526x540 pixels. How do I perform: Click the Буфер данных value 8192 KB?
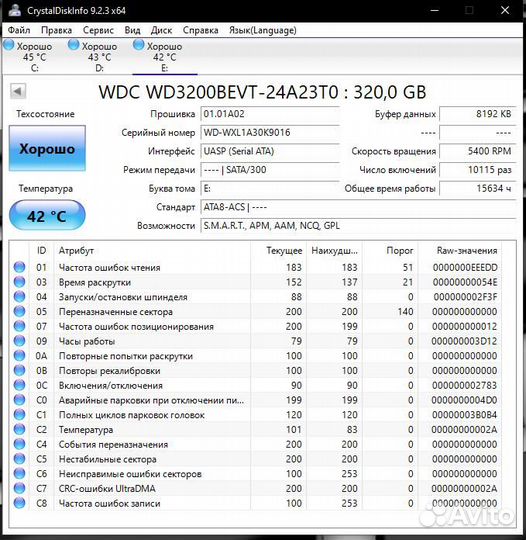[x=478, y=114]
